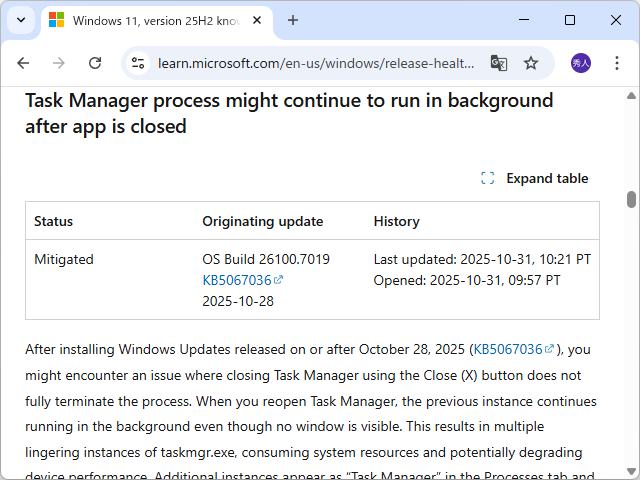
Task: Open the tab search dropdown arrow
Action: (x=21, y=20)
